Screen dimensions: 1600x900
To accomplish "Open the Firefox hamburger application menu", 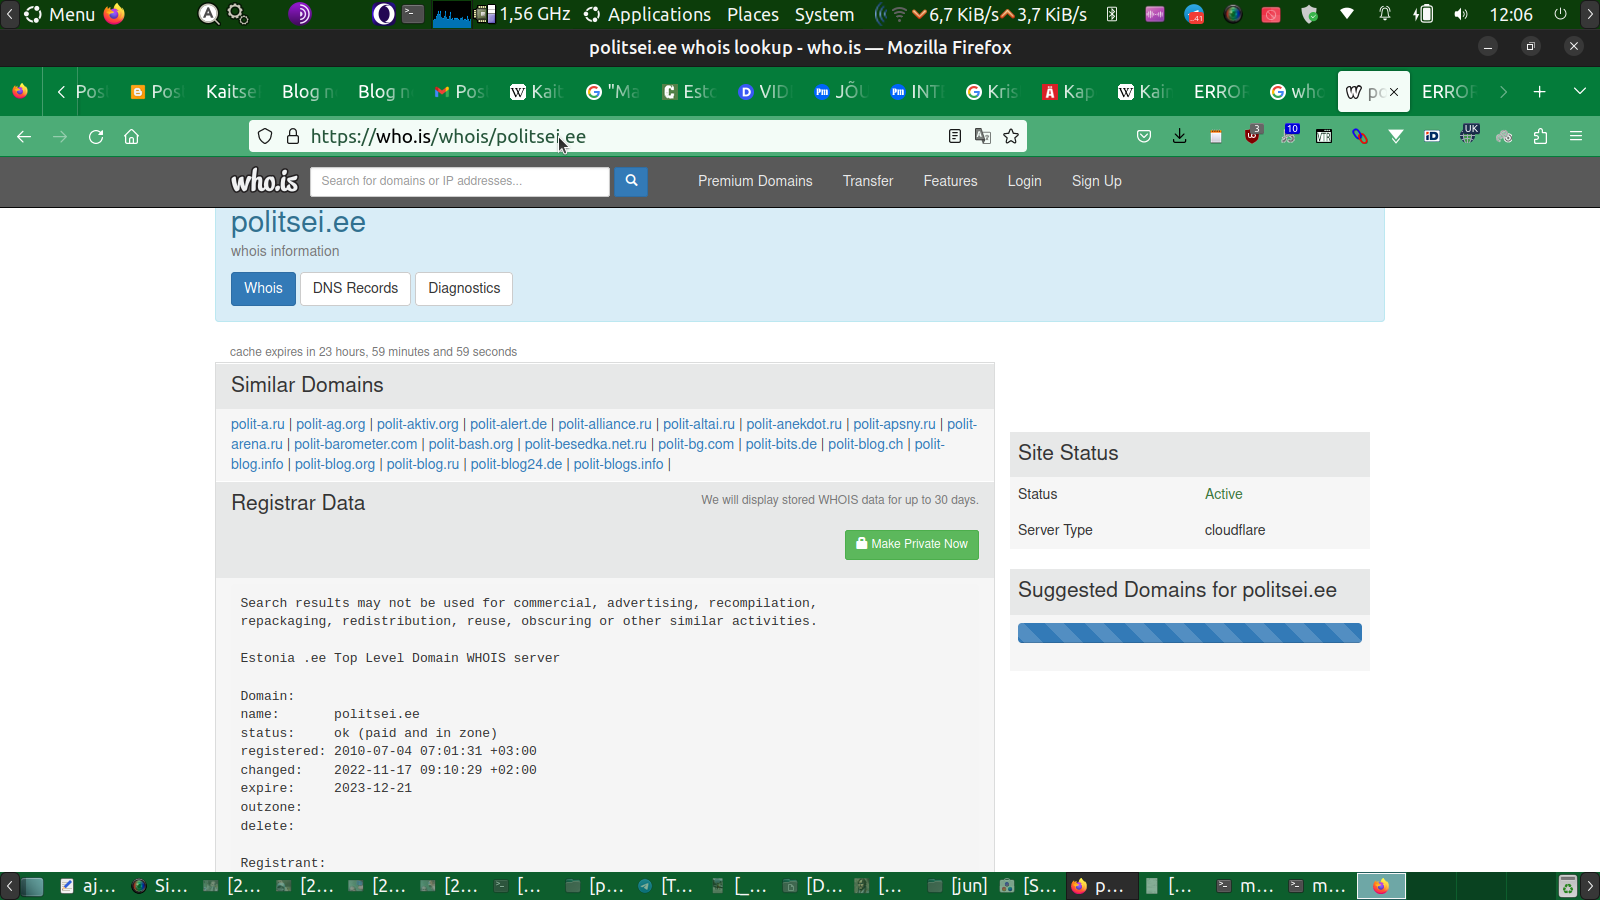I will tap(1576, 136).
